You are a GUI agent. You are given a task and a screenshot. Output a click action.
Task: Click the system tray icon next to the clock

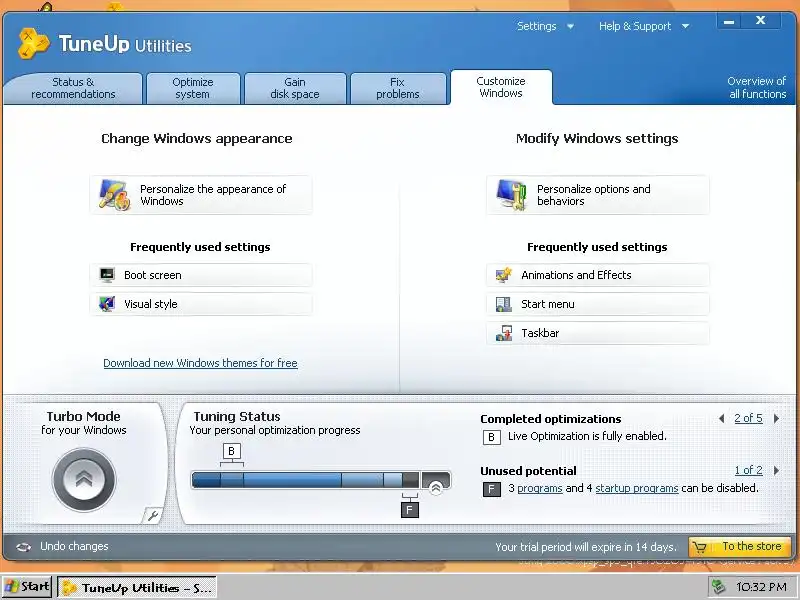(x=719, y=587)
